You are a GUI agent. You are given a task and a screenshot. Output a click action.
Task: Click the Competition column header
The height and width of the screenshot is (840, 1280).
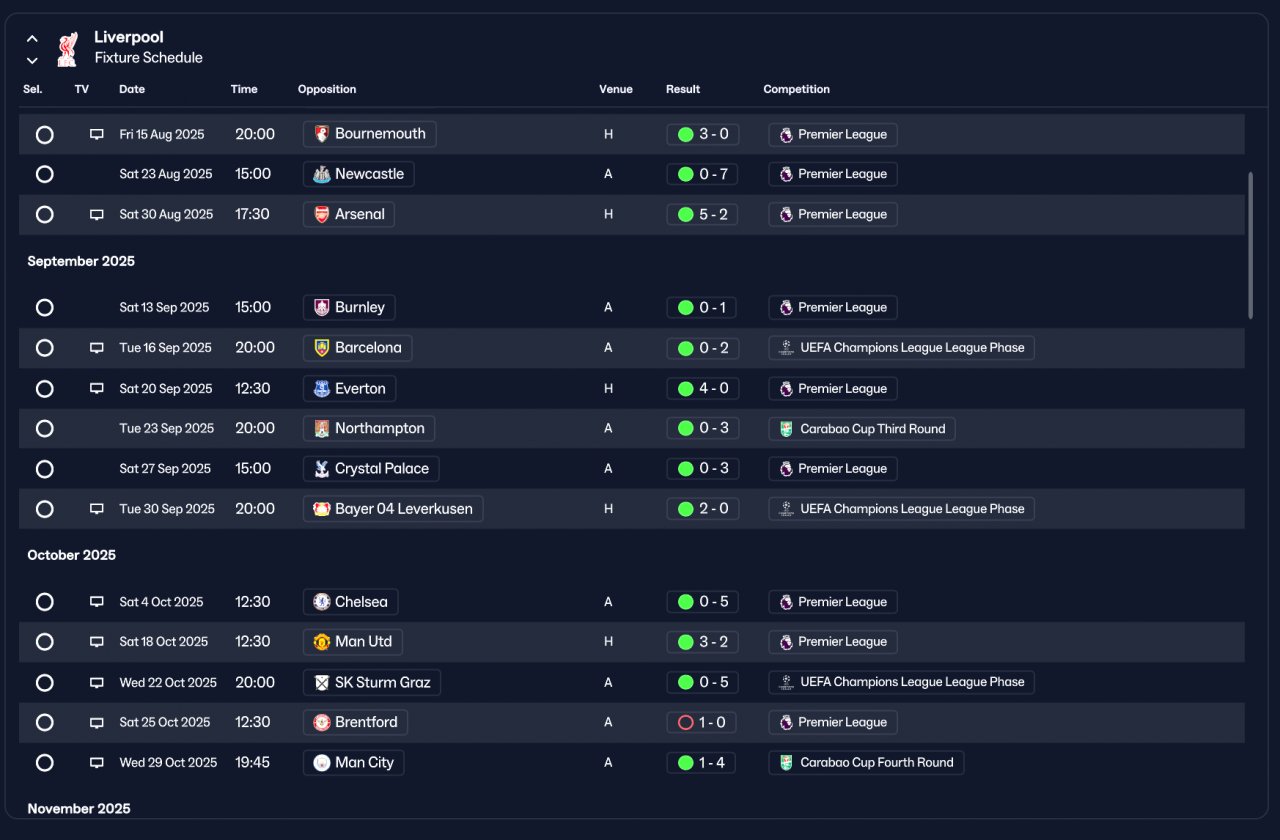796,89
